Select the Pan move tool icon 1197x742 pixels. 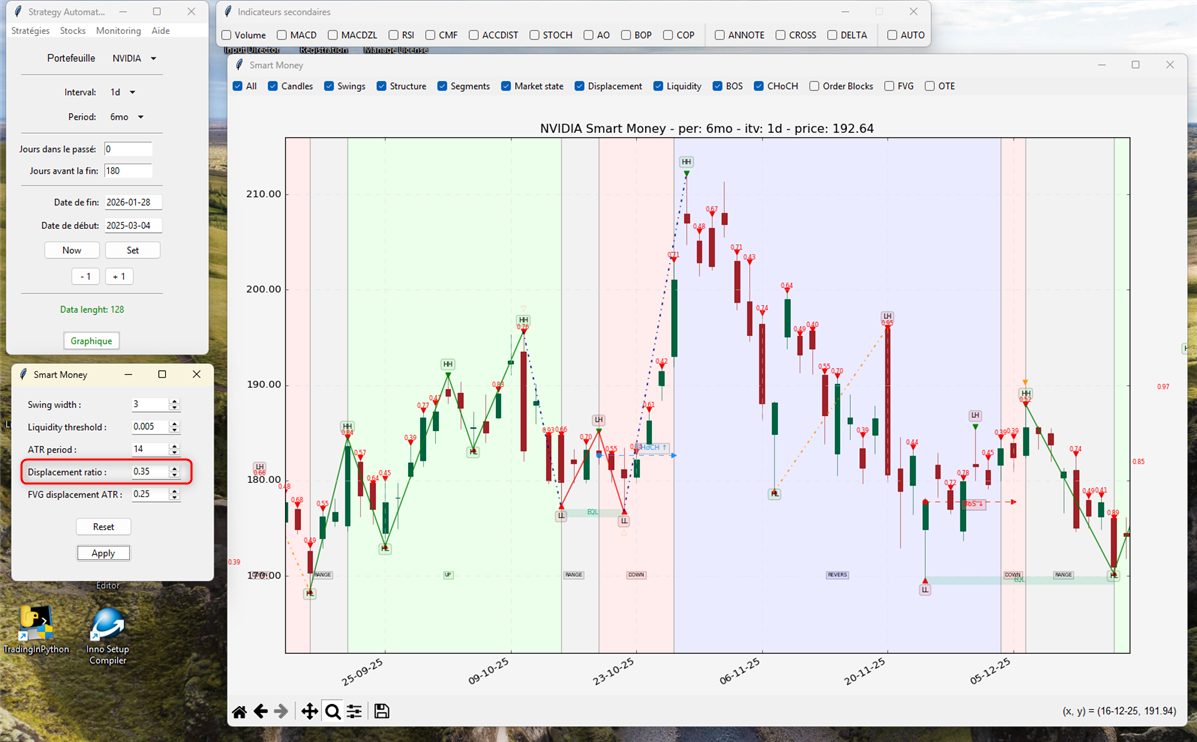pos(309,712)
